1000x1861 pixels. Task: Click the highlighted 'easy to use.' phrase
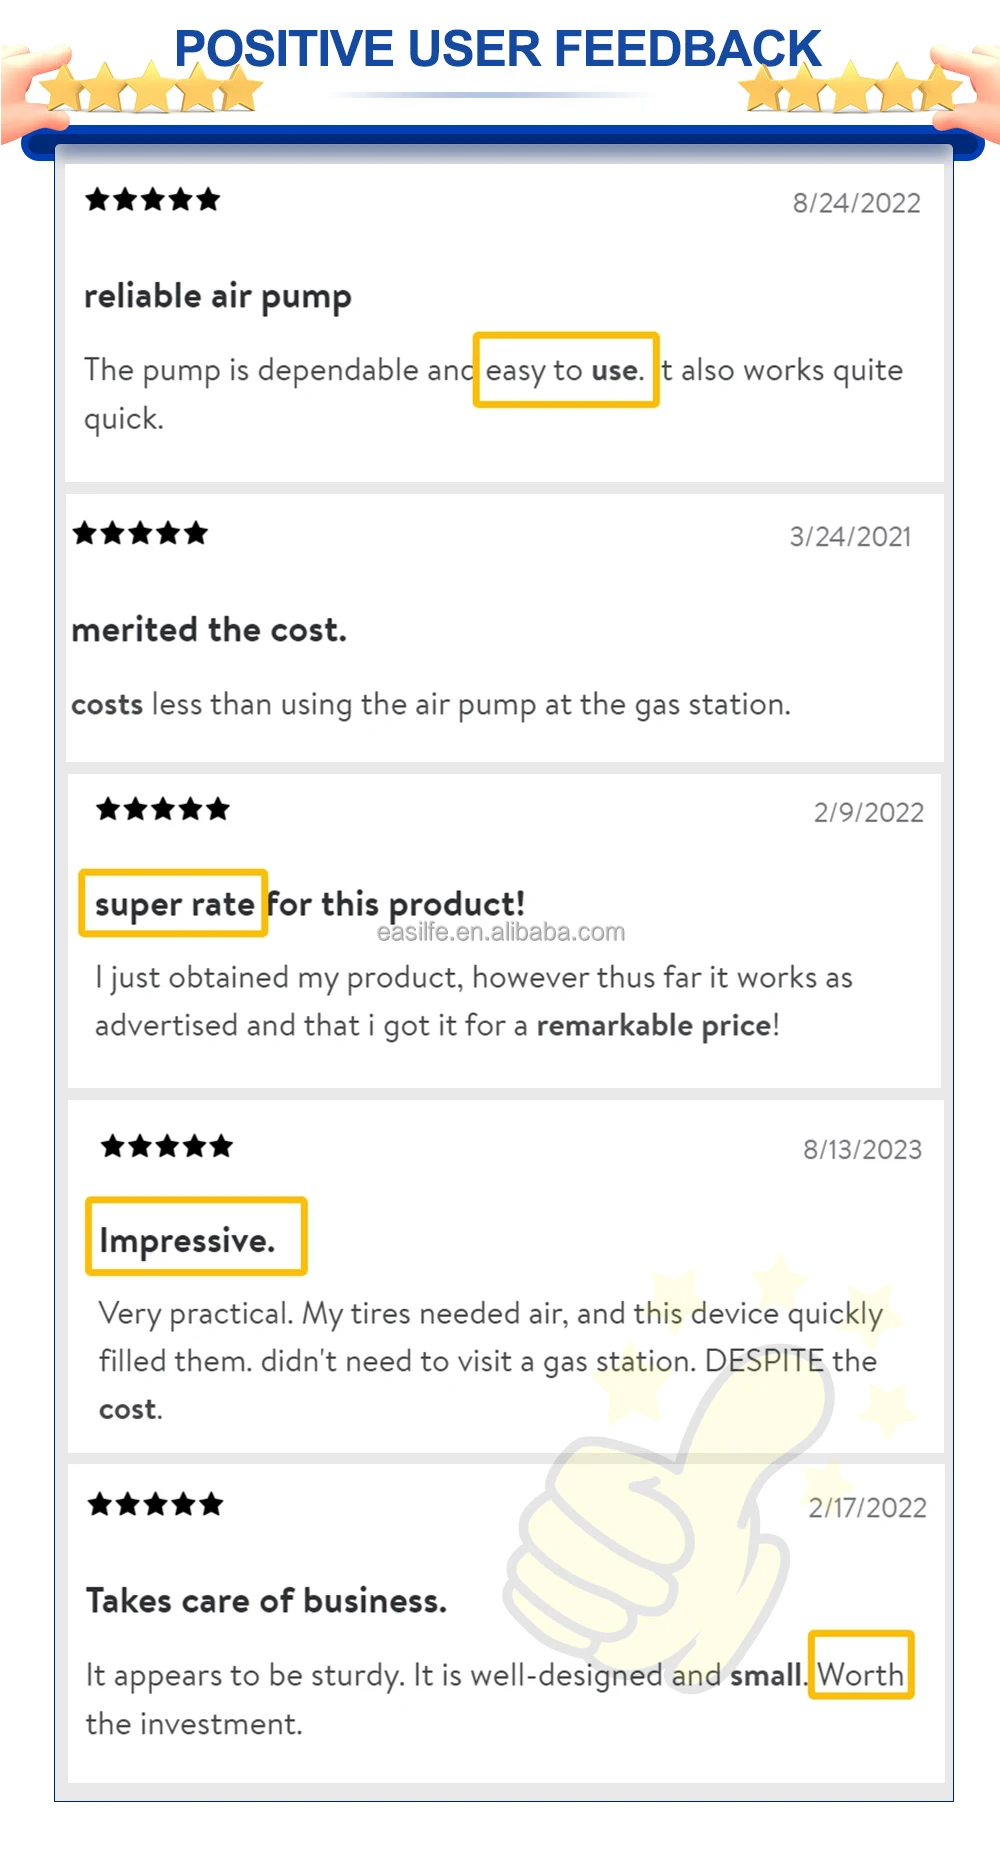(x=565, y=370)
